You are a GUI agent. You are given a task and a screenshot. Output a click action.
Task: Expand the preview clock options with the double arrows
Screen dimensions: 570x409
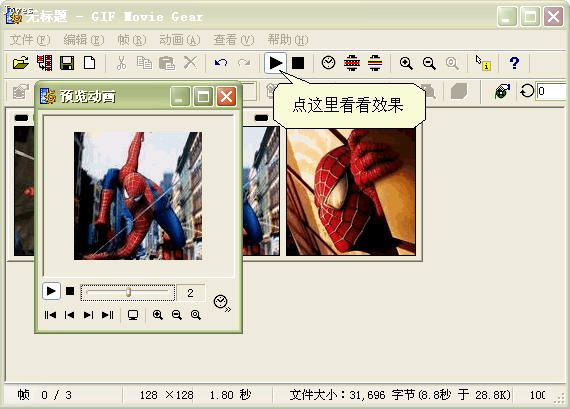point(222,303)
